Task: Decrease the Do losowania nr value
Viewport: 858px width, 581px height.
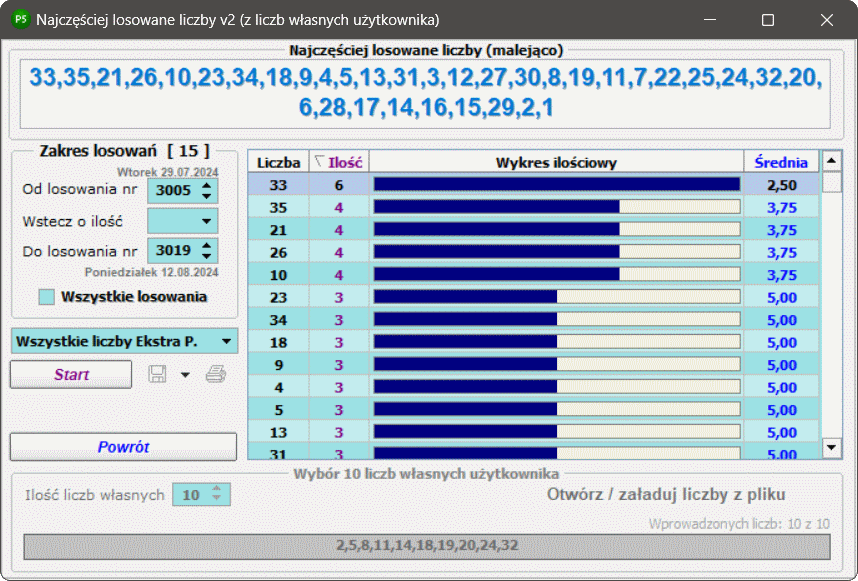Action: point(206,255)
